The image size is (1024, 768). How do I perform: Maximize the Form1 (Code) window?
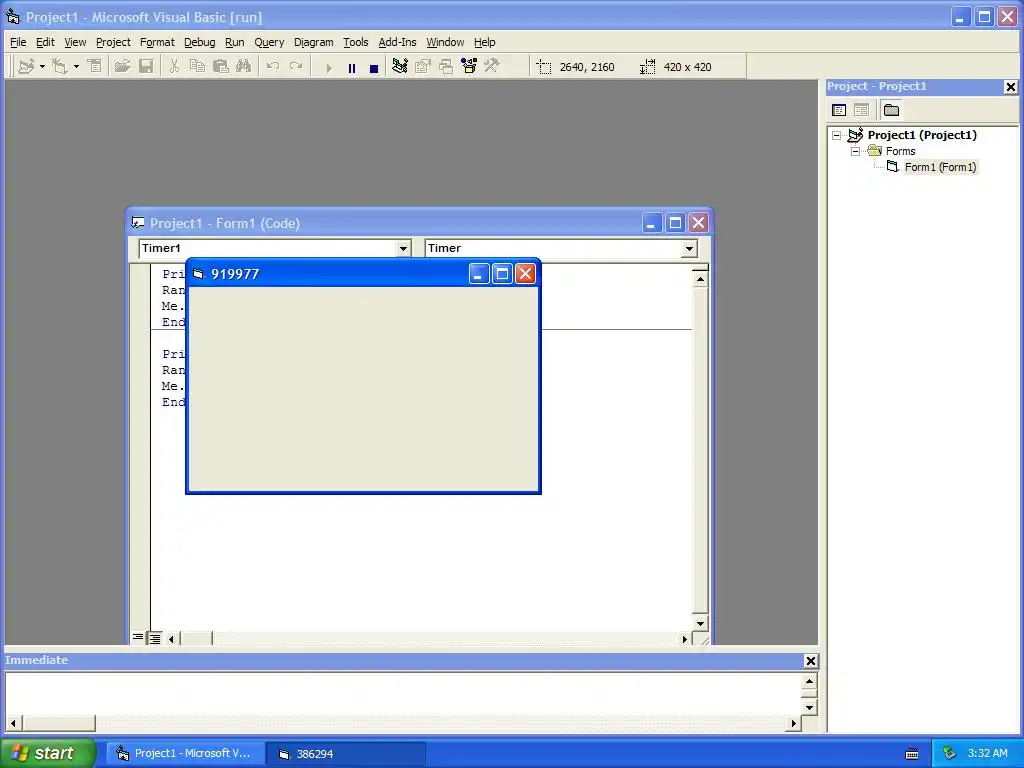click(x=675, y=223)
